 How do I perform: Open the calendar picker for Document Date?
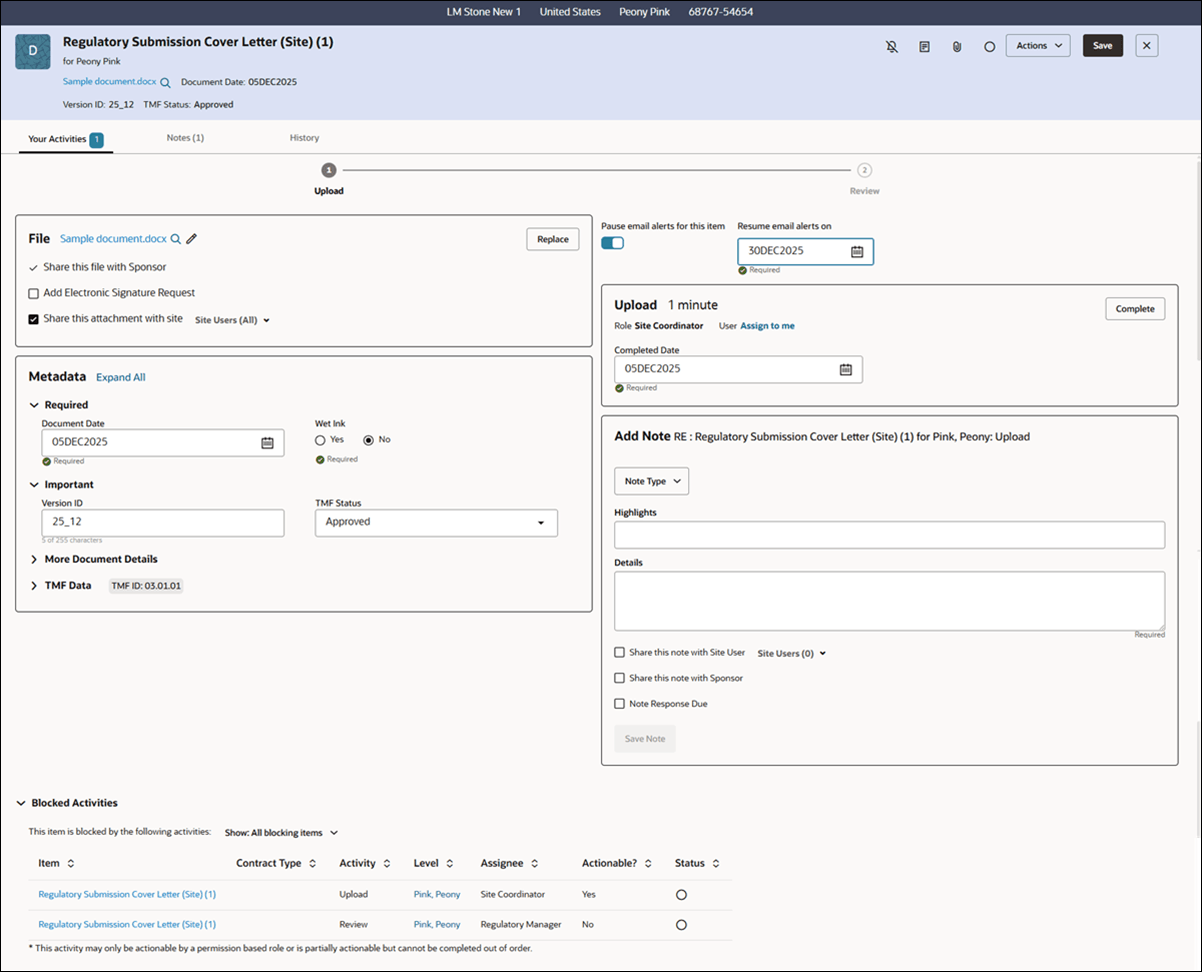267,442
